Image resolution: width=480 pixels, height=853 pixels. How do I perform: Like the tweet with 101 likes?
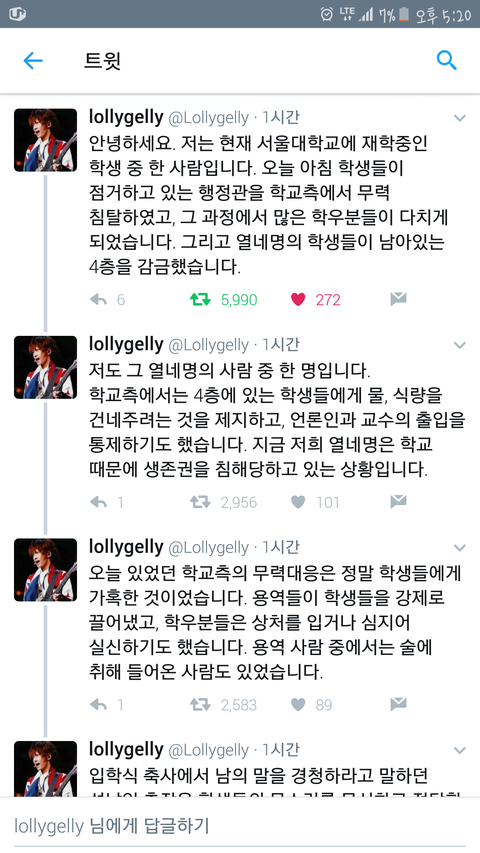pos(298,502)
